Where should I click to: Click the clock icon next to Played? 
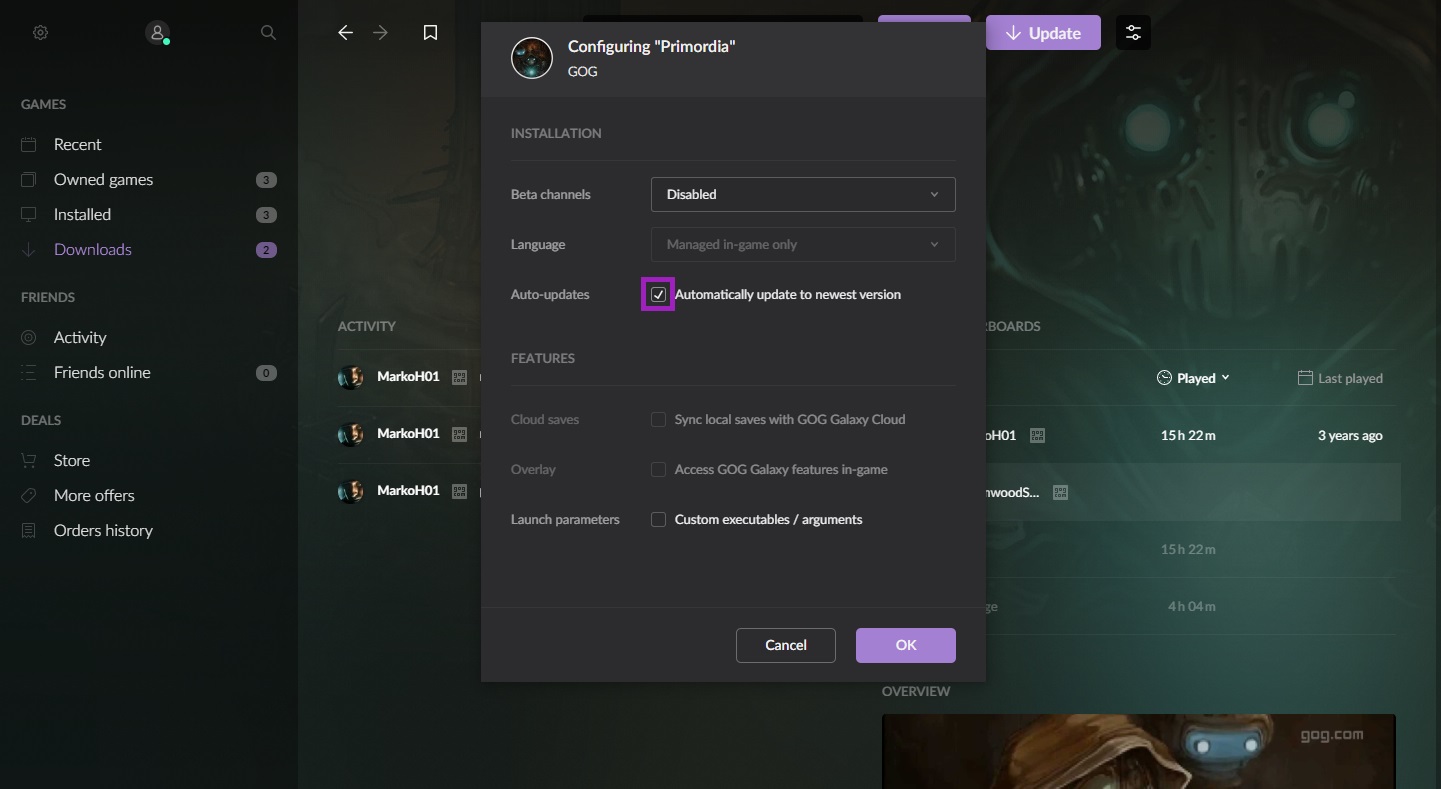(x=1164, y=378)
